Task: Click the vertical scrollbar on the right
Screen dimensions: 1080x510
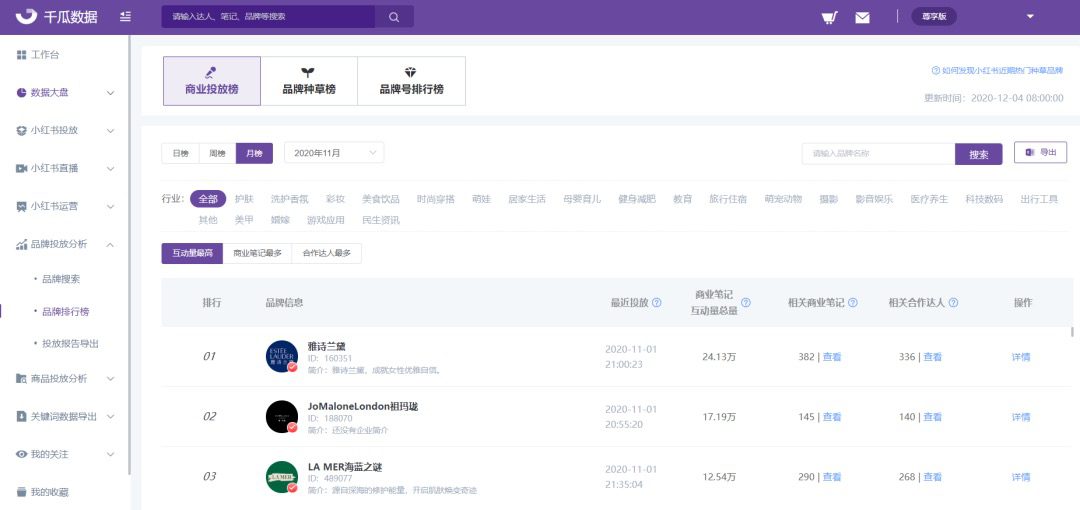Action: pos(1072,332)
